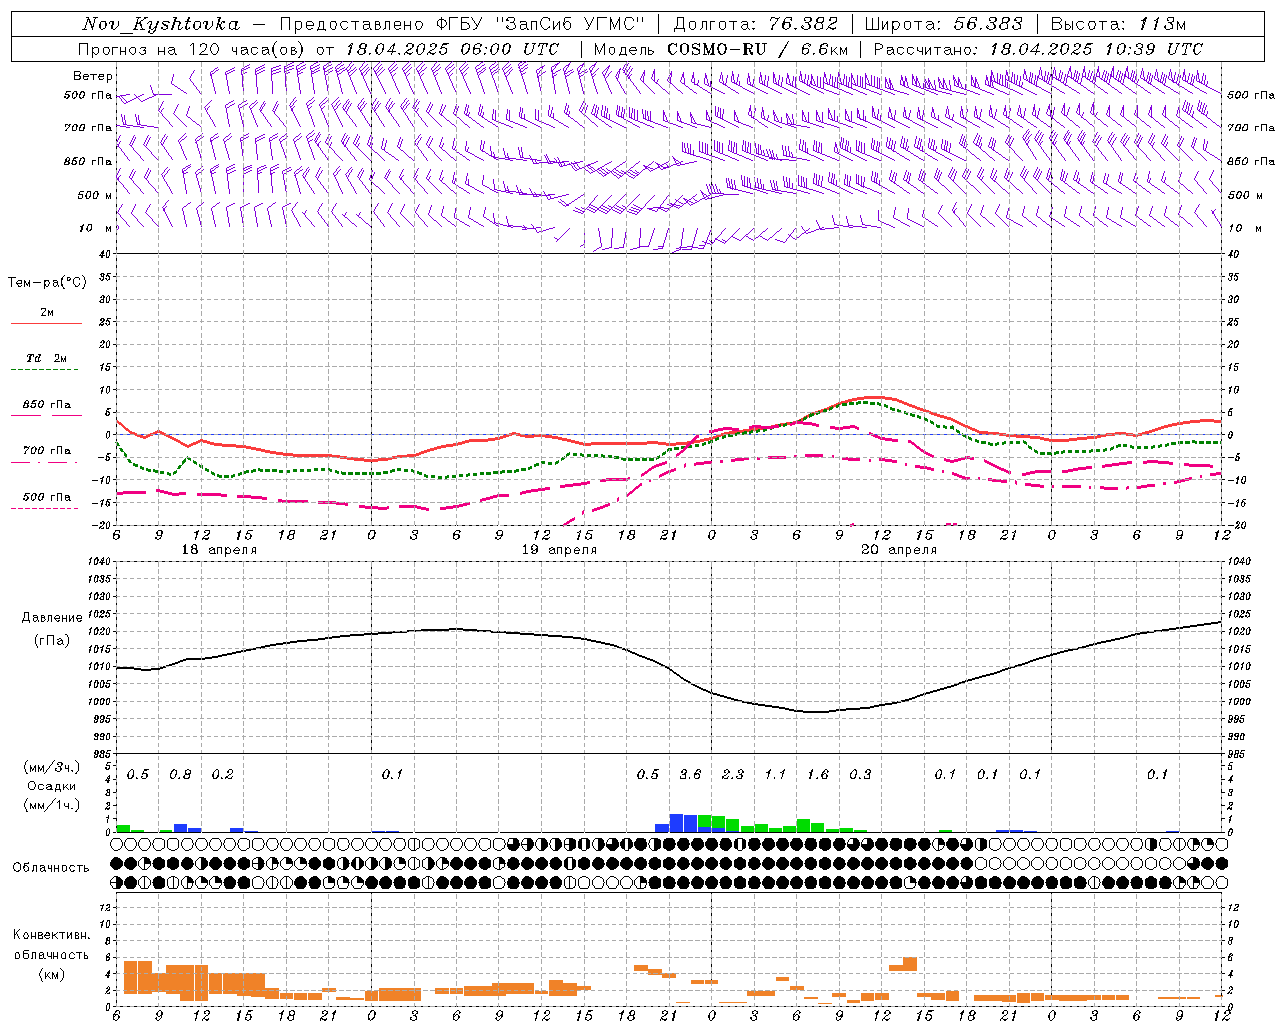The width and height of the screenshot is (1280, 1024).
Task: Select the model label 'COSMO-RU / 6.6км'
Action: 758,49
